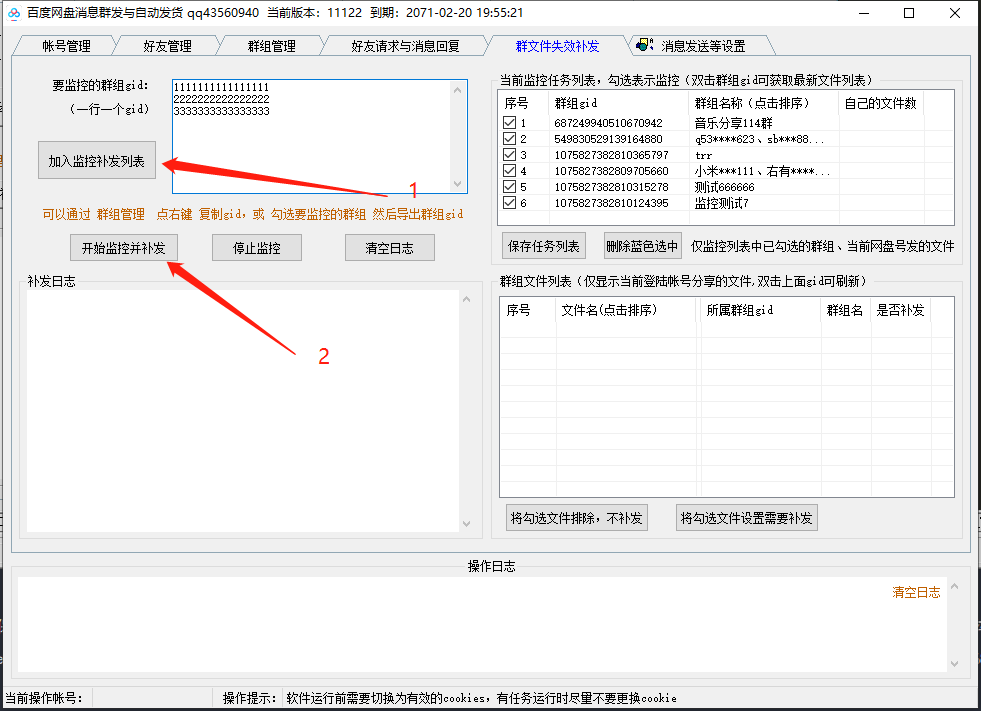This screenshot has width=981, height=711.
Task: Click 停止监控 to stop monitoring
Action: 256,247
